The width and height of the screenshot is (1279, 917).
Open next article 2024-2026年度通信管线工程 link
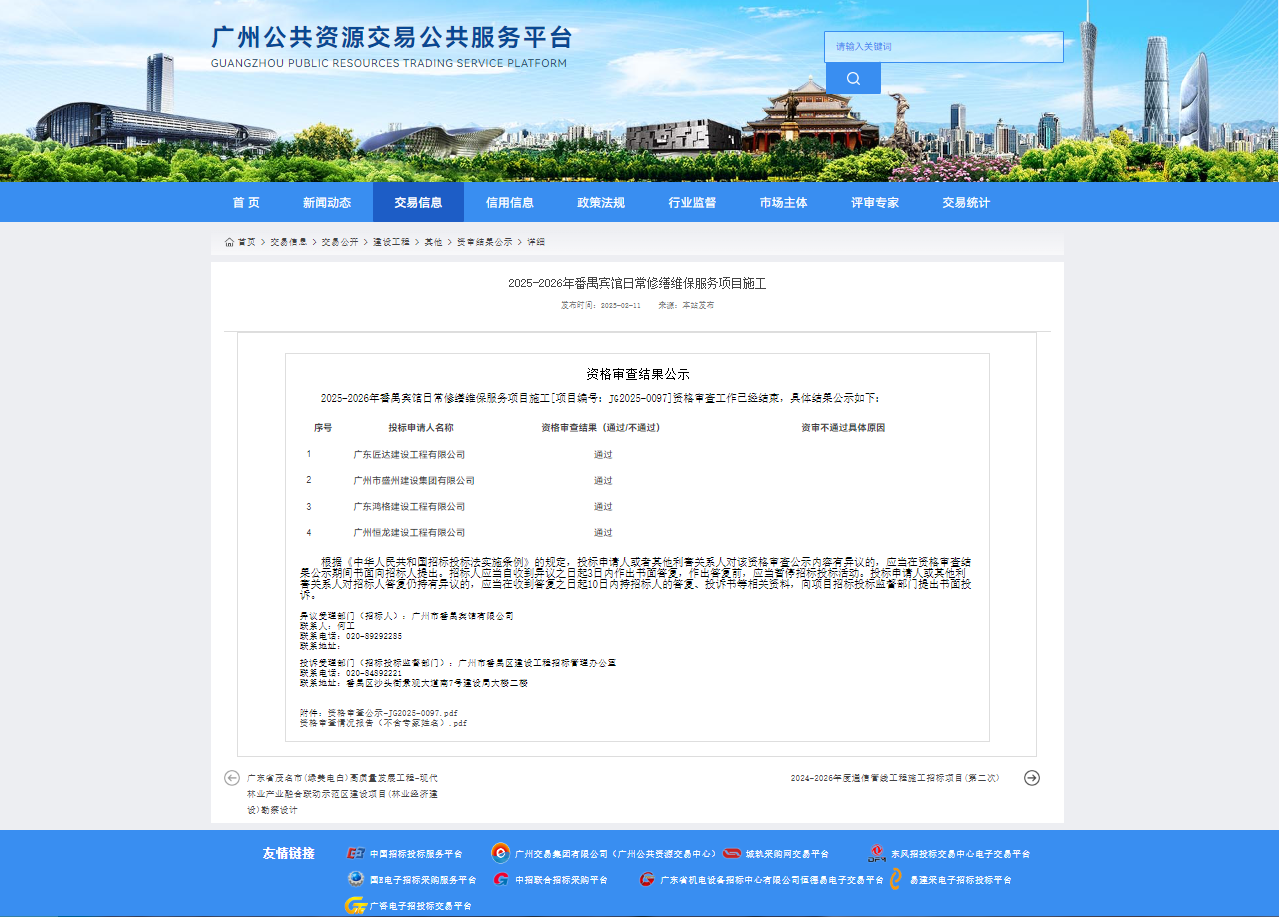pos(895,778)
